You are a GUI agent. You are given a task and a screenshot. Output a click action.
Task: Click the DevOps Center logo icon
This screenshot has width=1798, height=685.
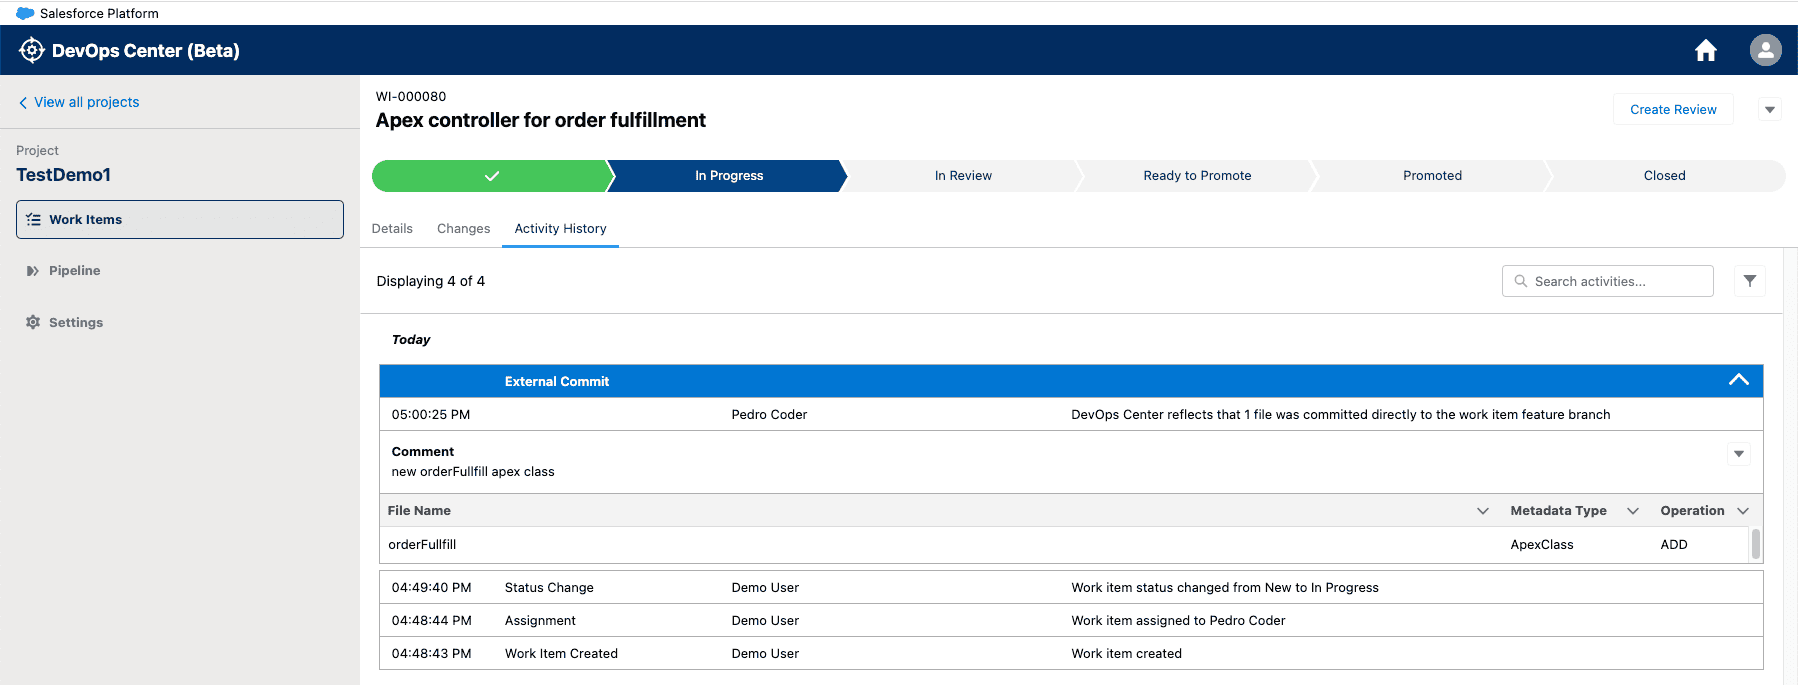[32, 50]
